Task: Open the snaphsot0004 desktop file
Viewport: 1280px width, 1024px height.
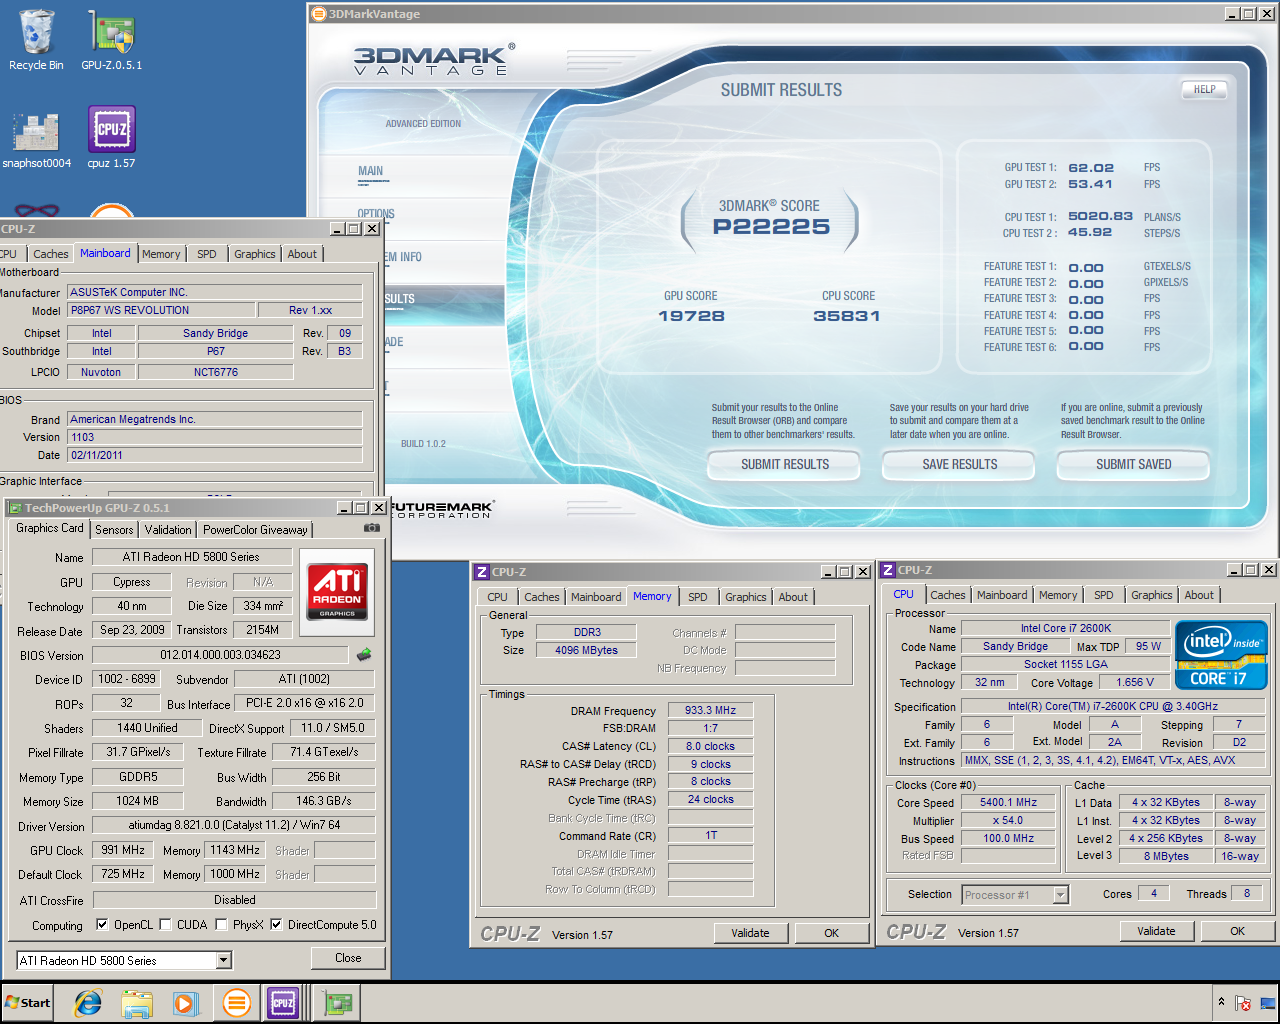Action: click(36, 138)
